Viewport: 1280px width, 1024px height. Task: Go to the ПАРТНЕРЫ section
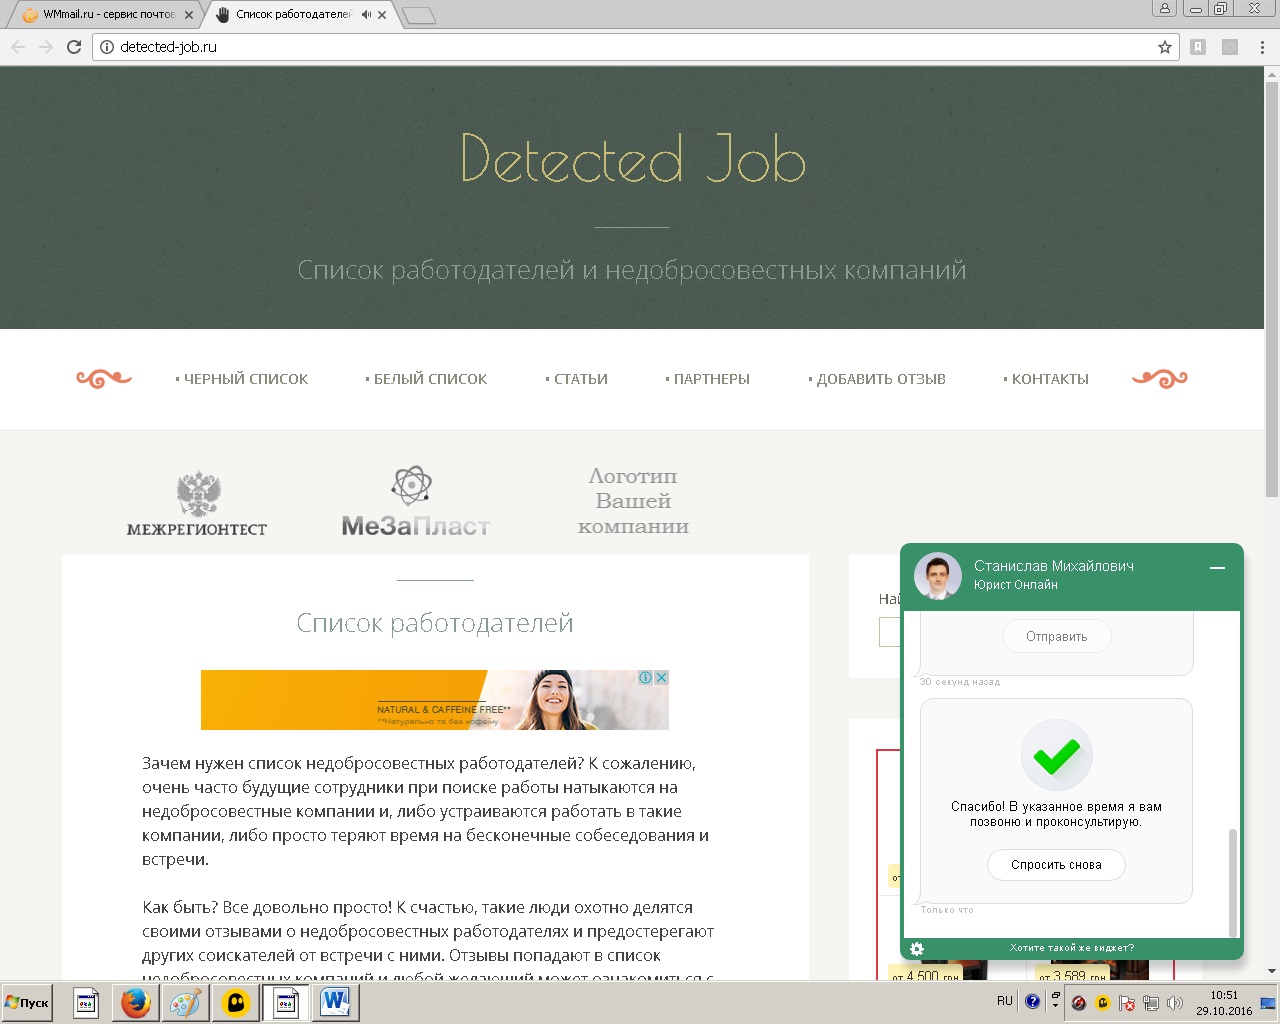point(707,379)
